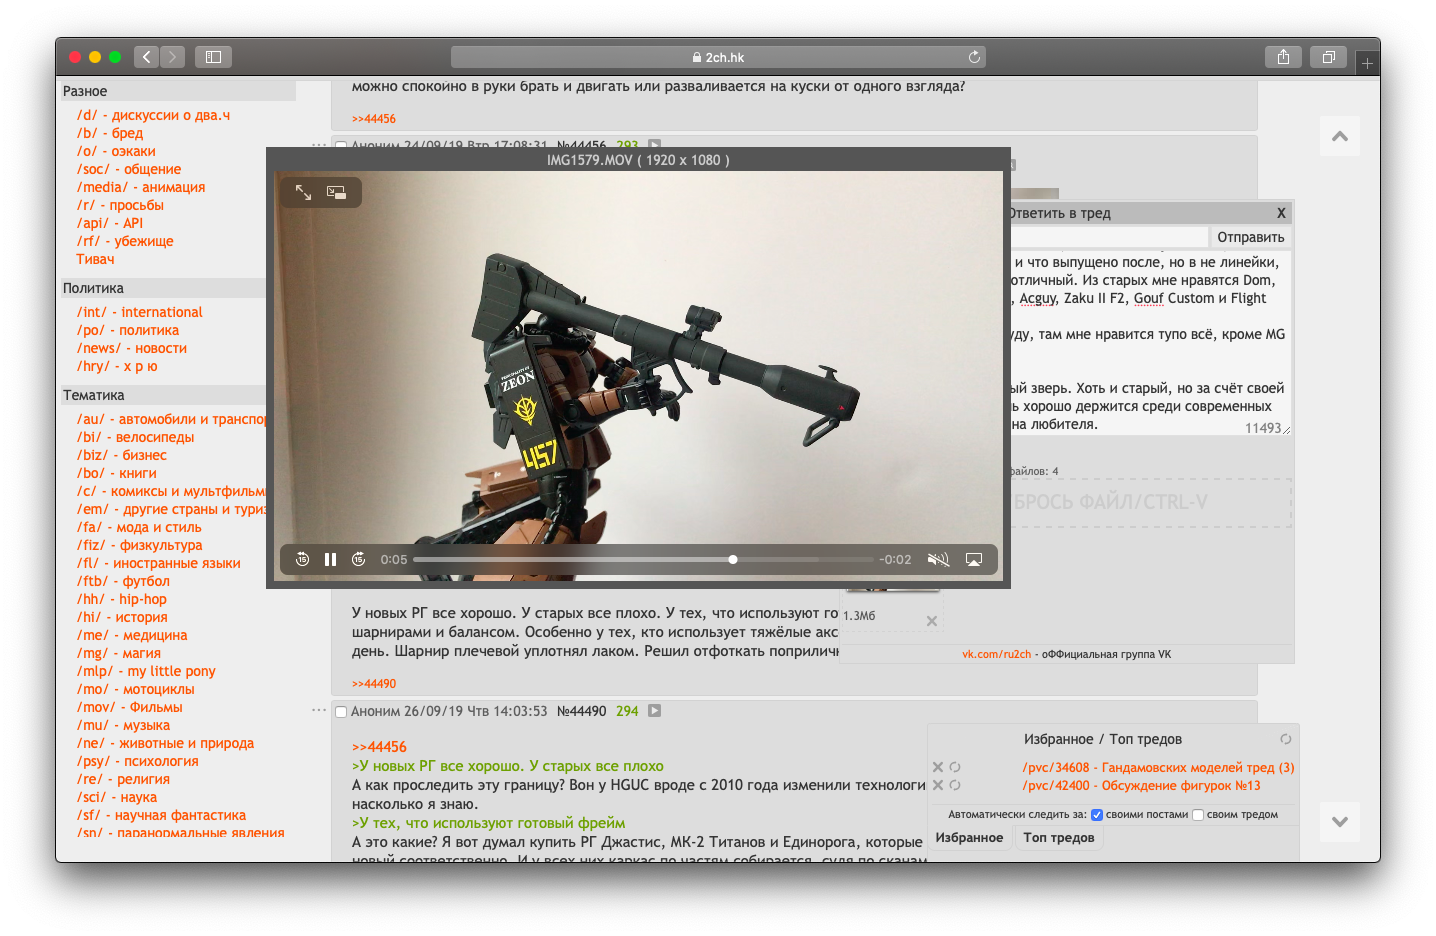The image size is (1436, 936).
Task: Open the quoted >>44456 link in post 294
Action: point(379,747)
